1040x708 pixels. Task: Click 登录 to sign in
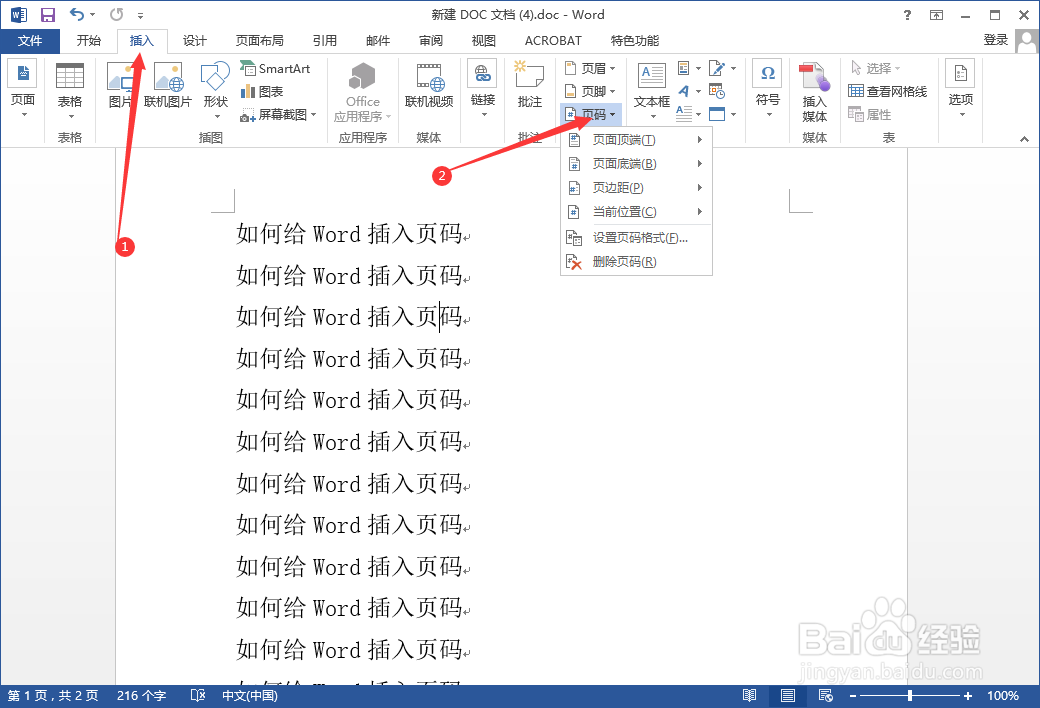(995, 41)
